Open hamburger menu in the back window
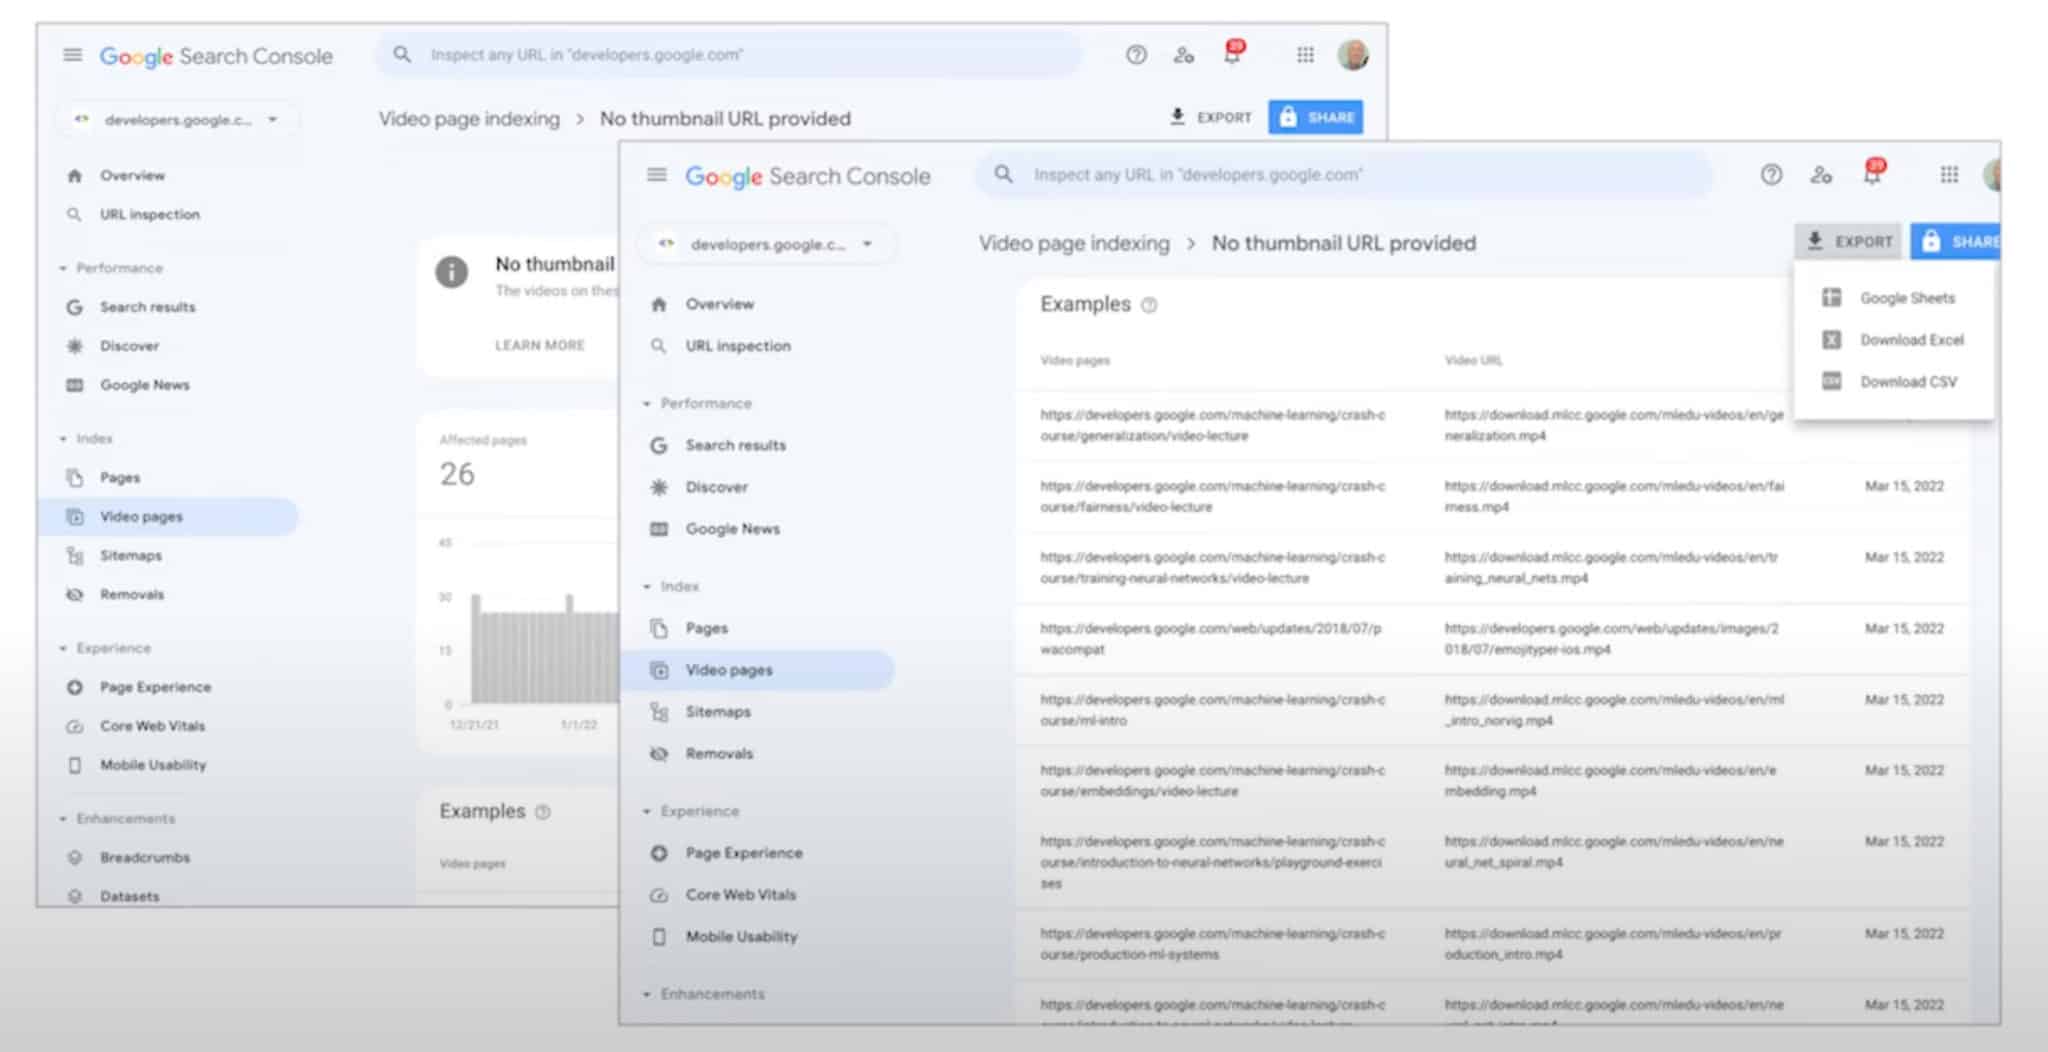Image resolution: width=2048 pixels, height=1052 pixels. [x=73, y=55]
